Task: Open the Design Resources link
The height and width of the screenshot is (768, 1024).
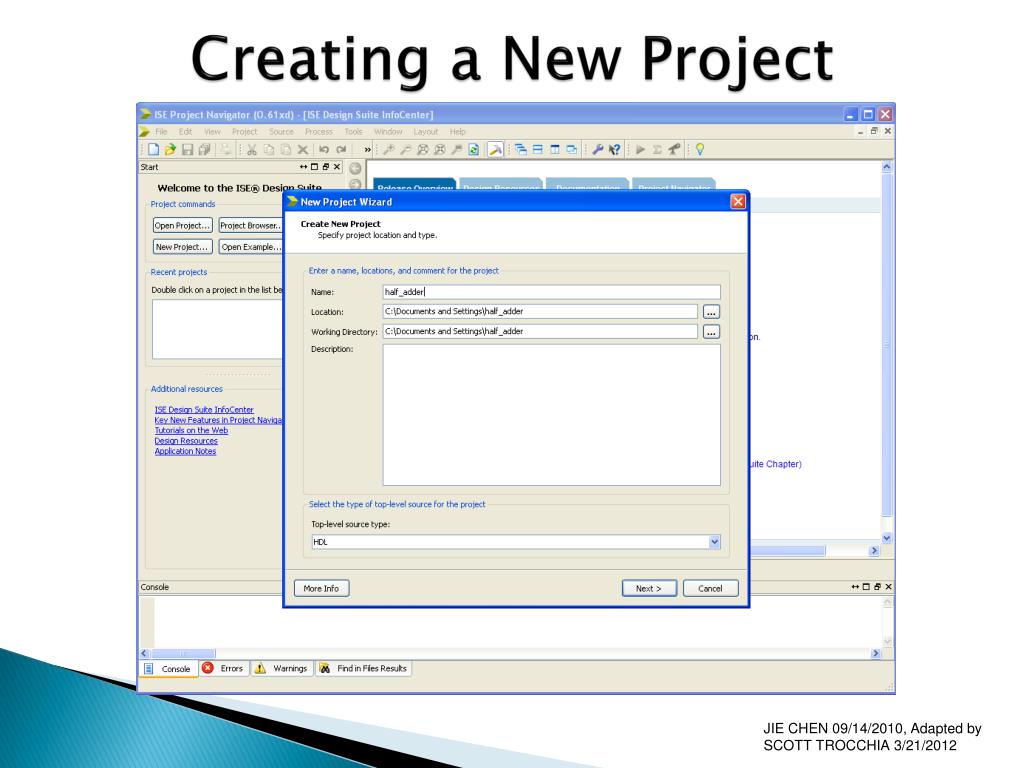Action: tap(186, 441)
